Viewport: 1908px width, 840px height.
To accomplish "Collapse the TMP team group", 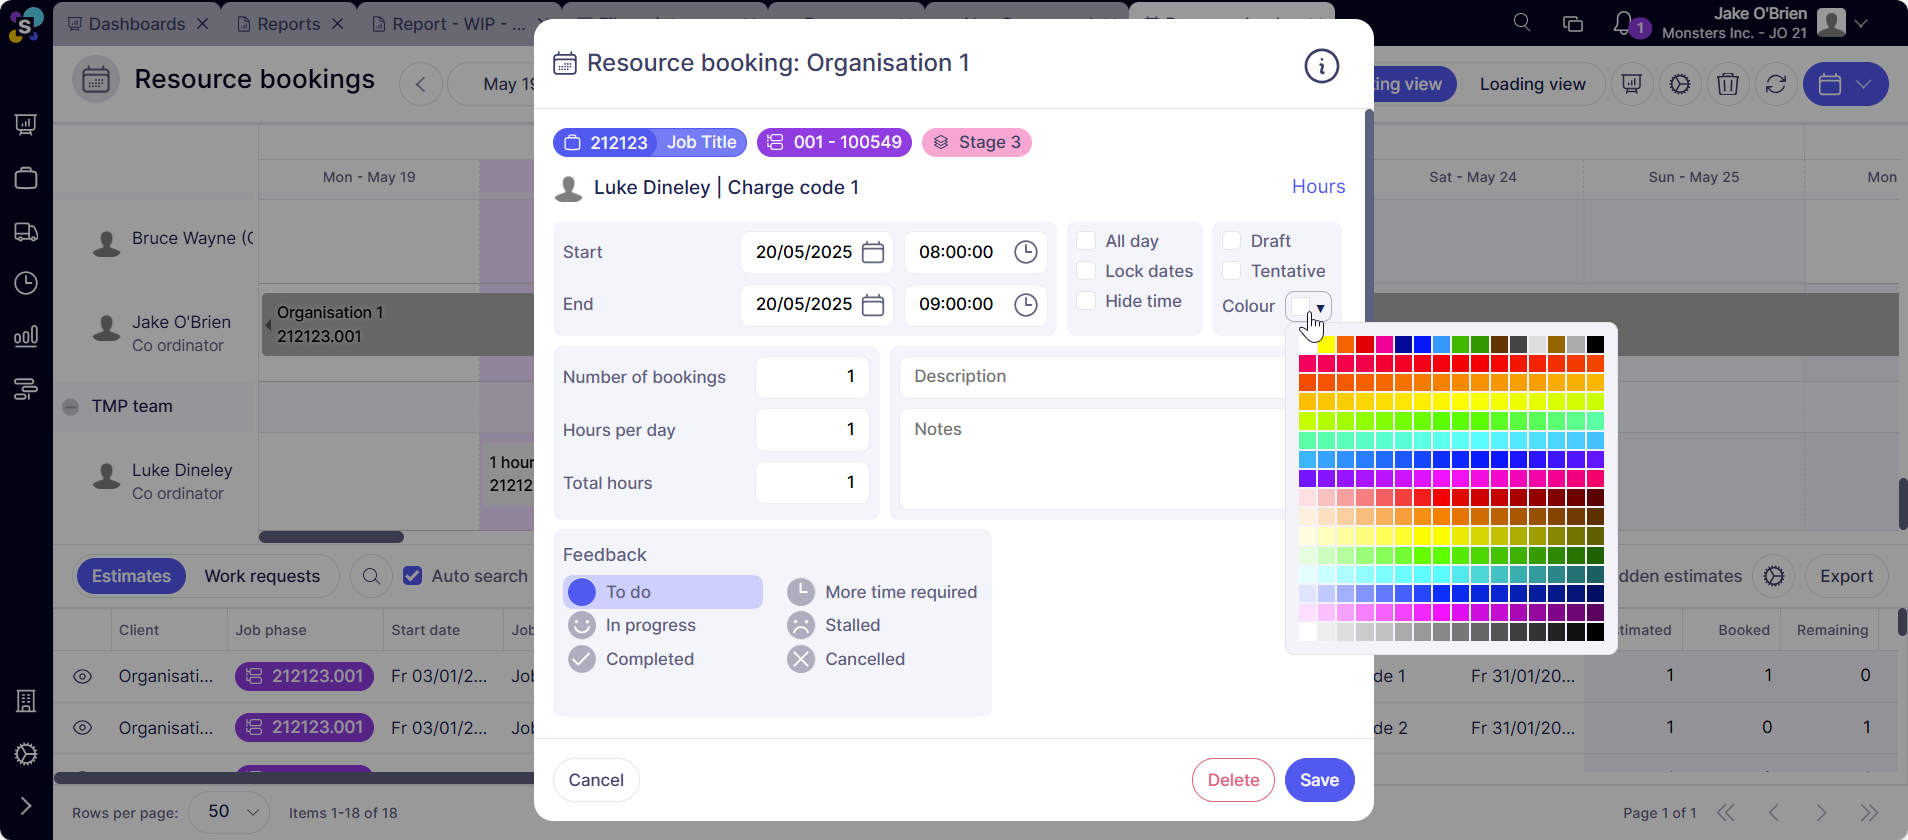I will tap(71, 407).
